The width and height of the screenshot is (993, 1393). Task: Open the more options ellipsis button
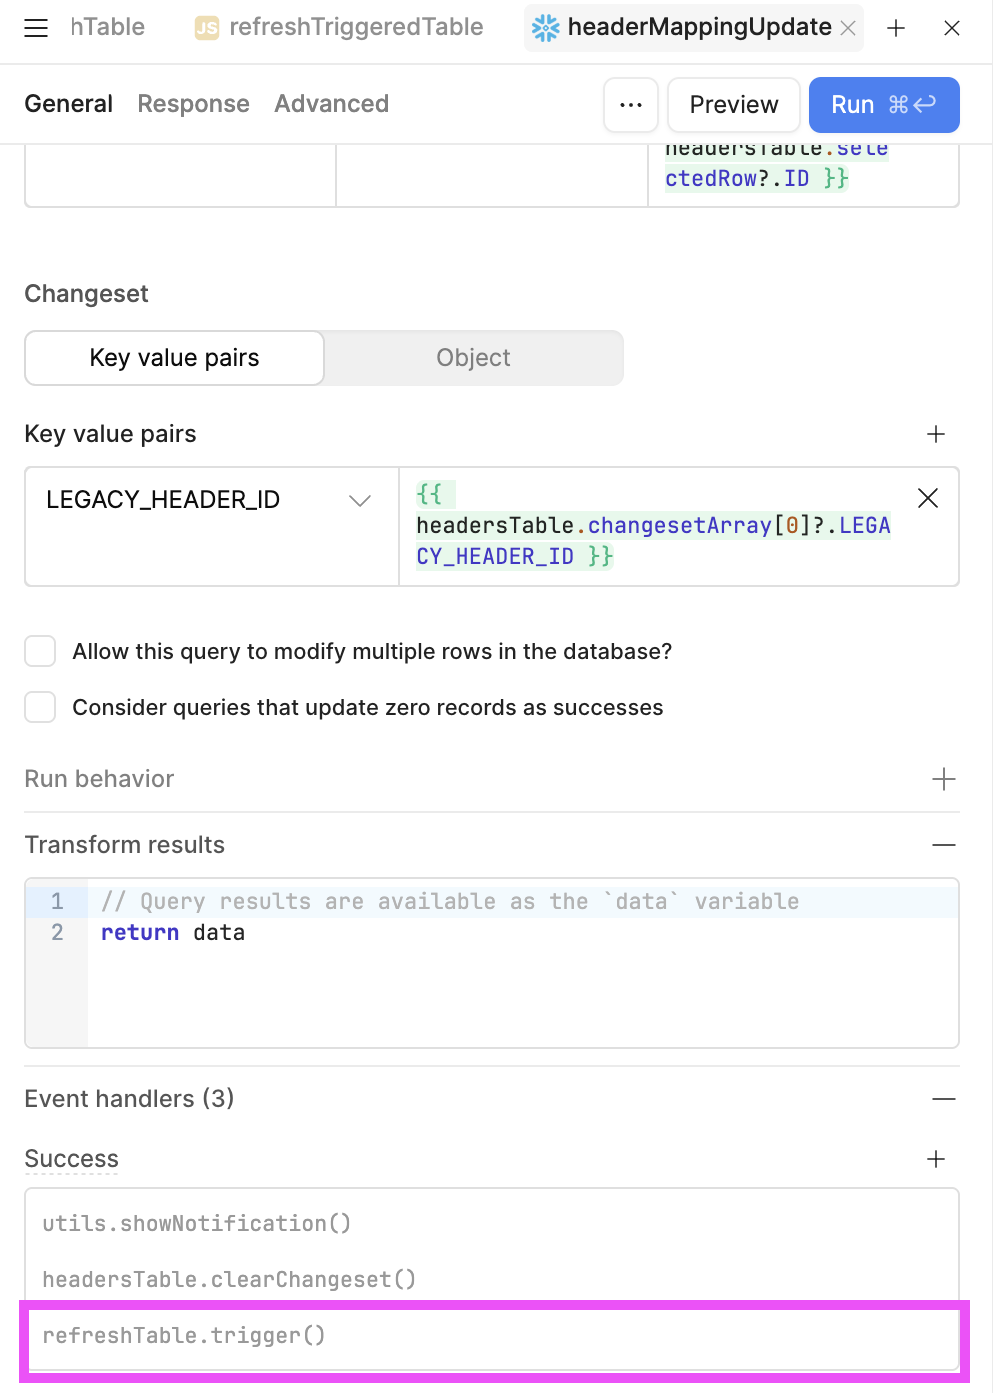point(631,105)
